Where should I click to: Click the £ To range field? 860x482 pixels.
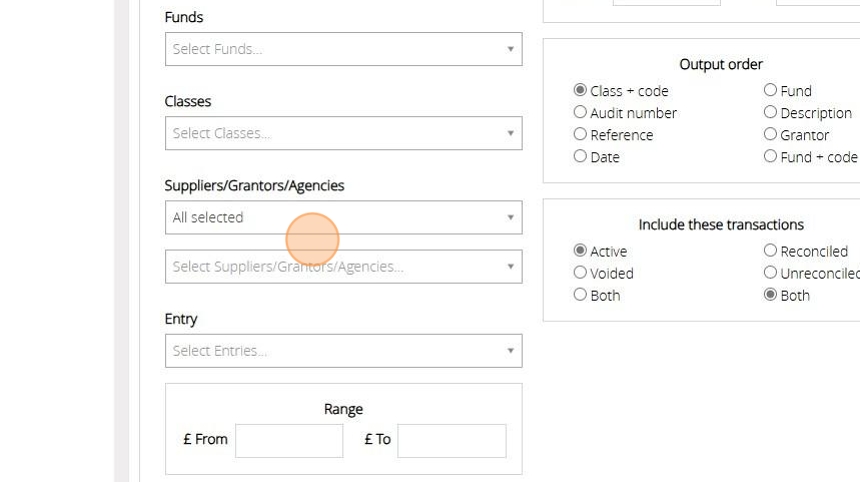[452, 441]
